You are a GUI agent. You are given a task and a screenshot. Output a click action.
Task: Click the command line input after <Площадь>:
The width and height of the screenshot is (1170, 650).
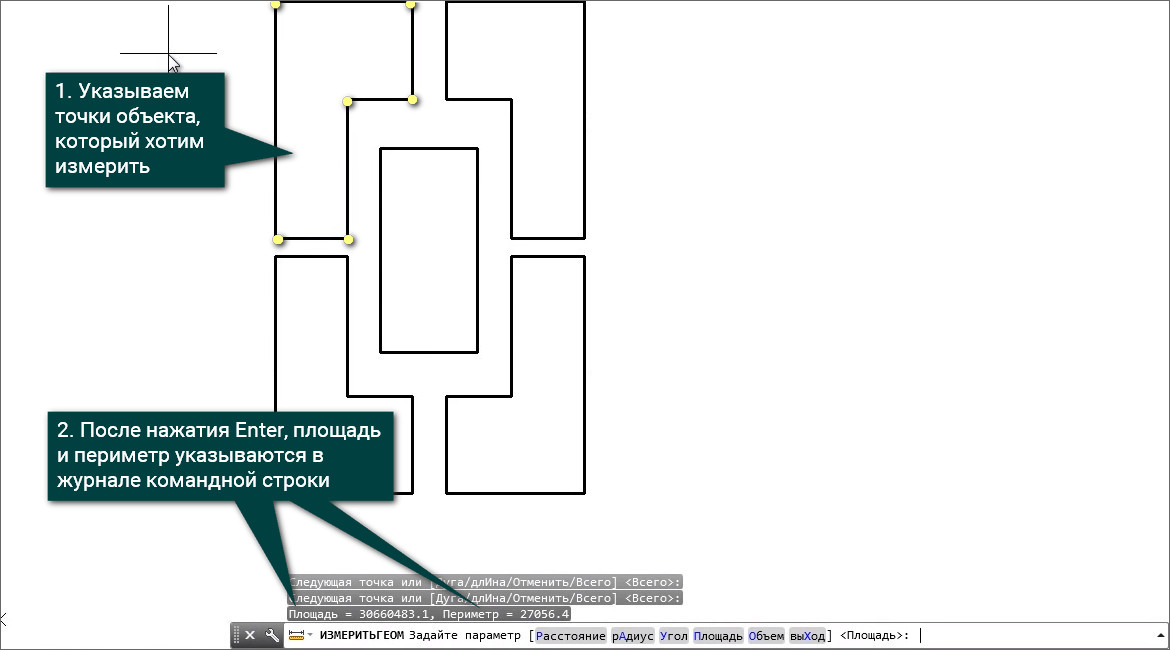tap(1033, 636)
